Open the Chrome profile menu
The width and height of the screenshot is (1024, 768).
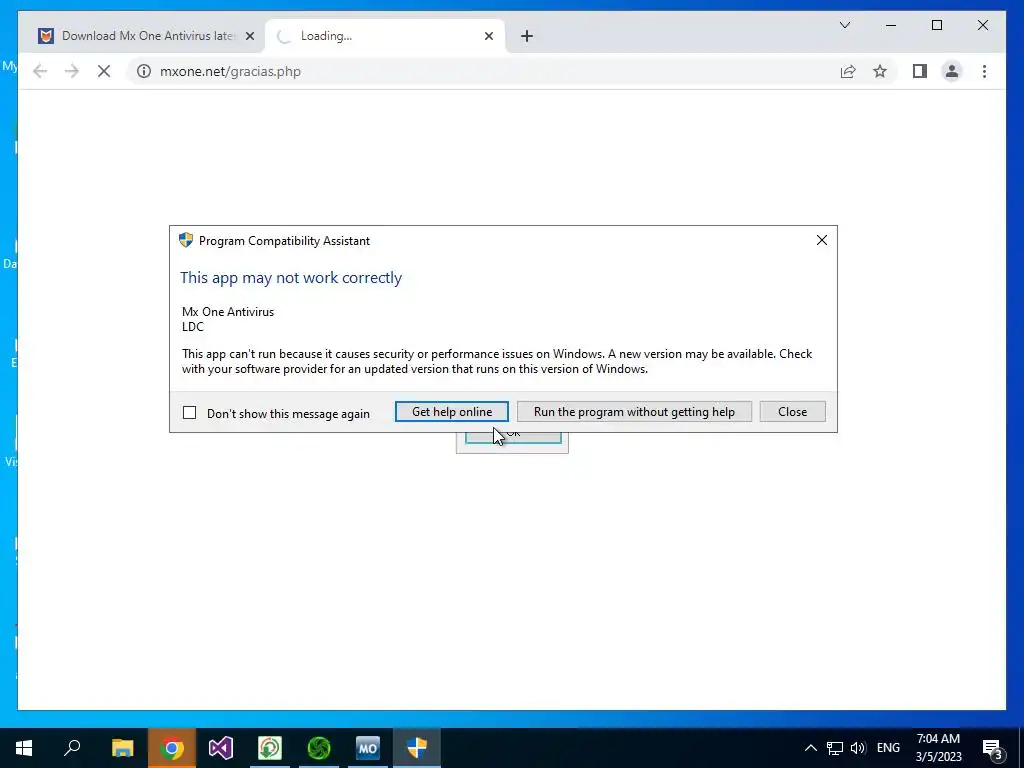[x=952, y=71]
